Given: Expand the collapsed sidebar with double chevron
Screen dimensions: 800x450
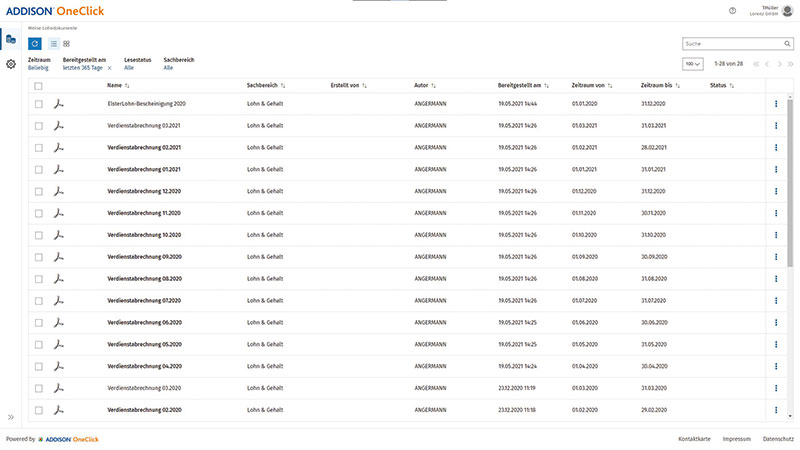Looking at the screenshot, I should (x=11, y=417).
